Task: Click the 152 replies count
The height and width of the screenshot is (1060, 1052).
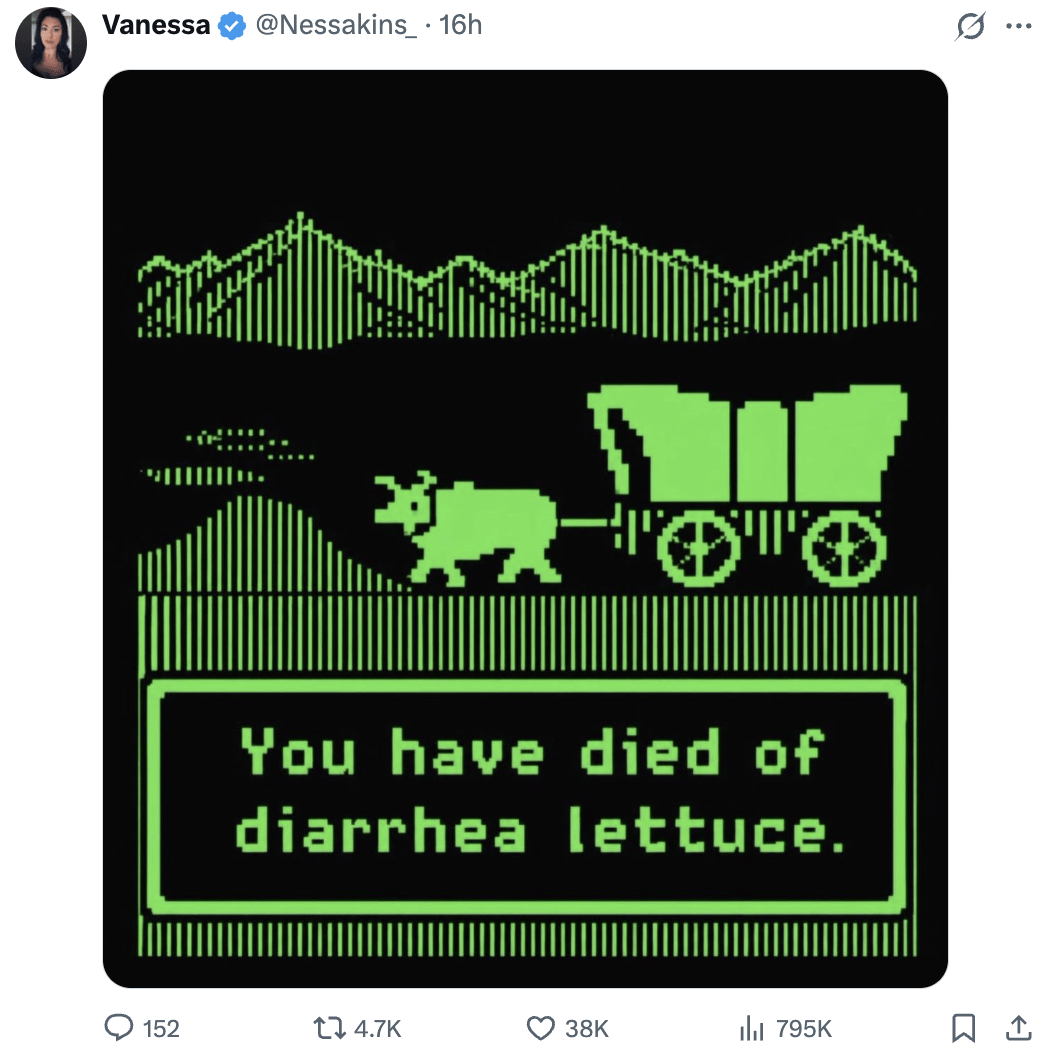Action: (x=161, y=1029)
